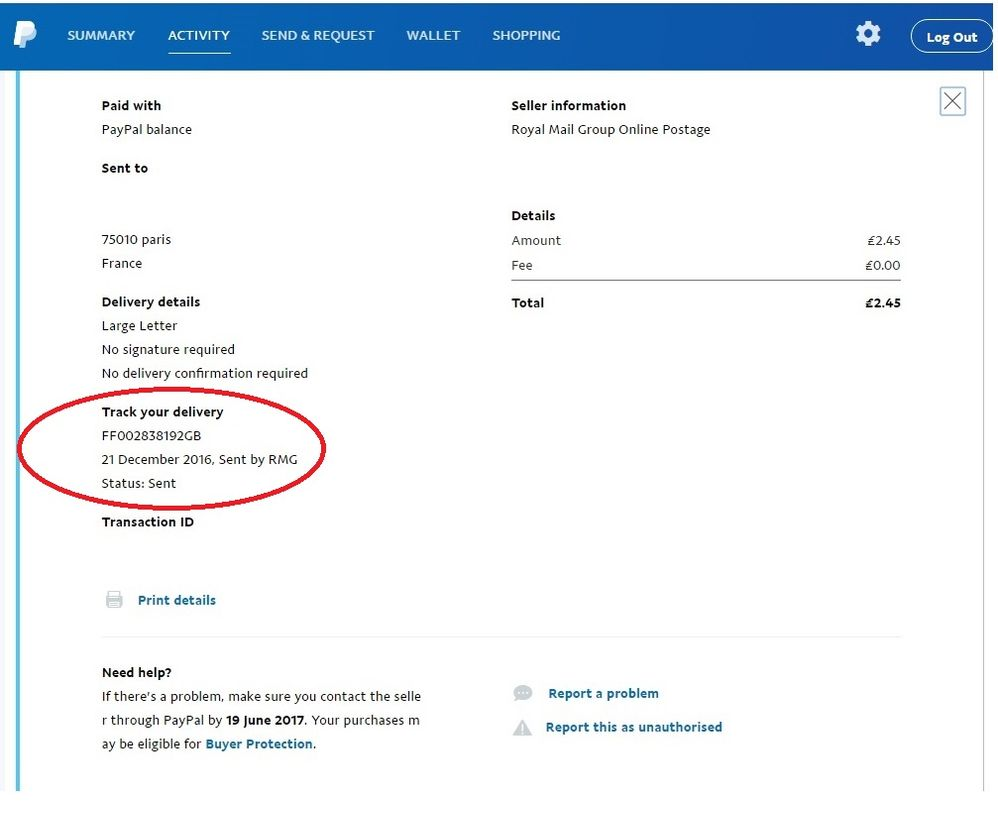Click the 'Need help?' heading
998x819 pixels.
point(137,673)
